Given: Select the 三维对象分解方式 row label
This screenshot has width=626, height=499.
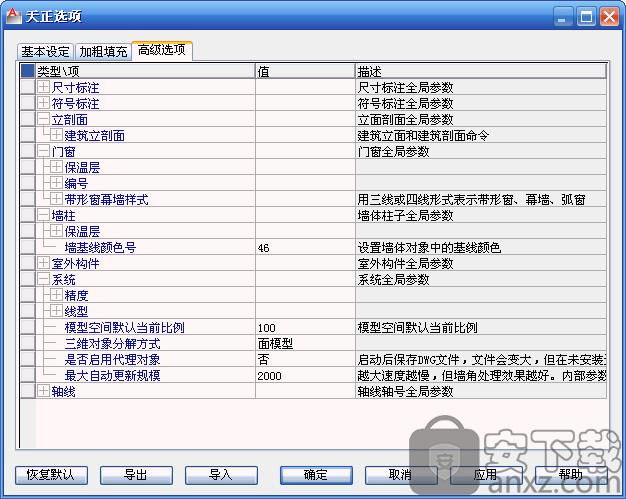Looking at the screenshot, I should click(x=112, y=343).
